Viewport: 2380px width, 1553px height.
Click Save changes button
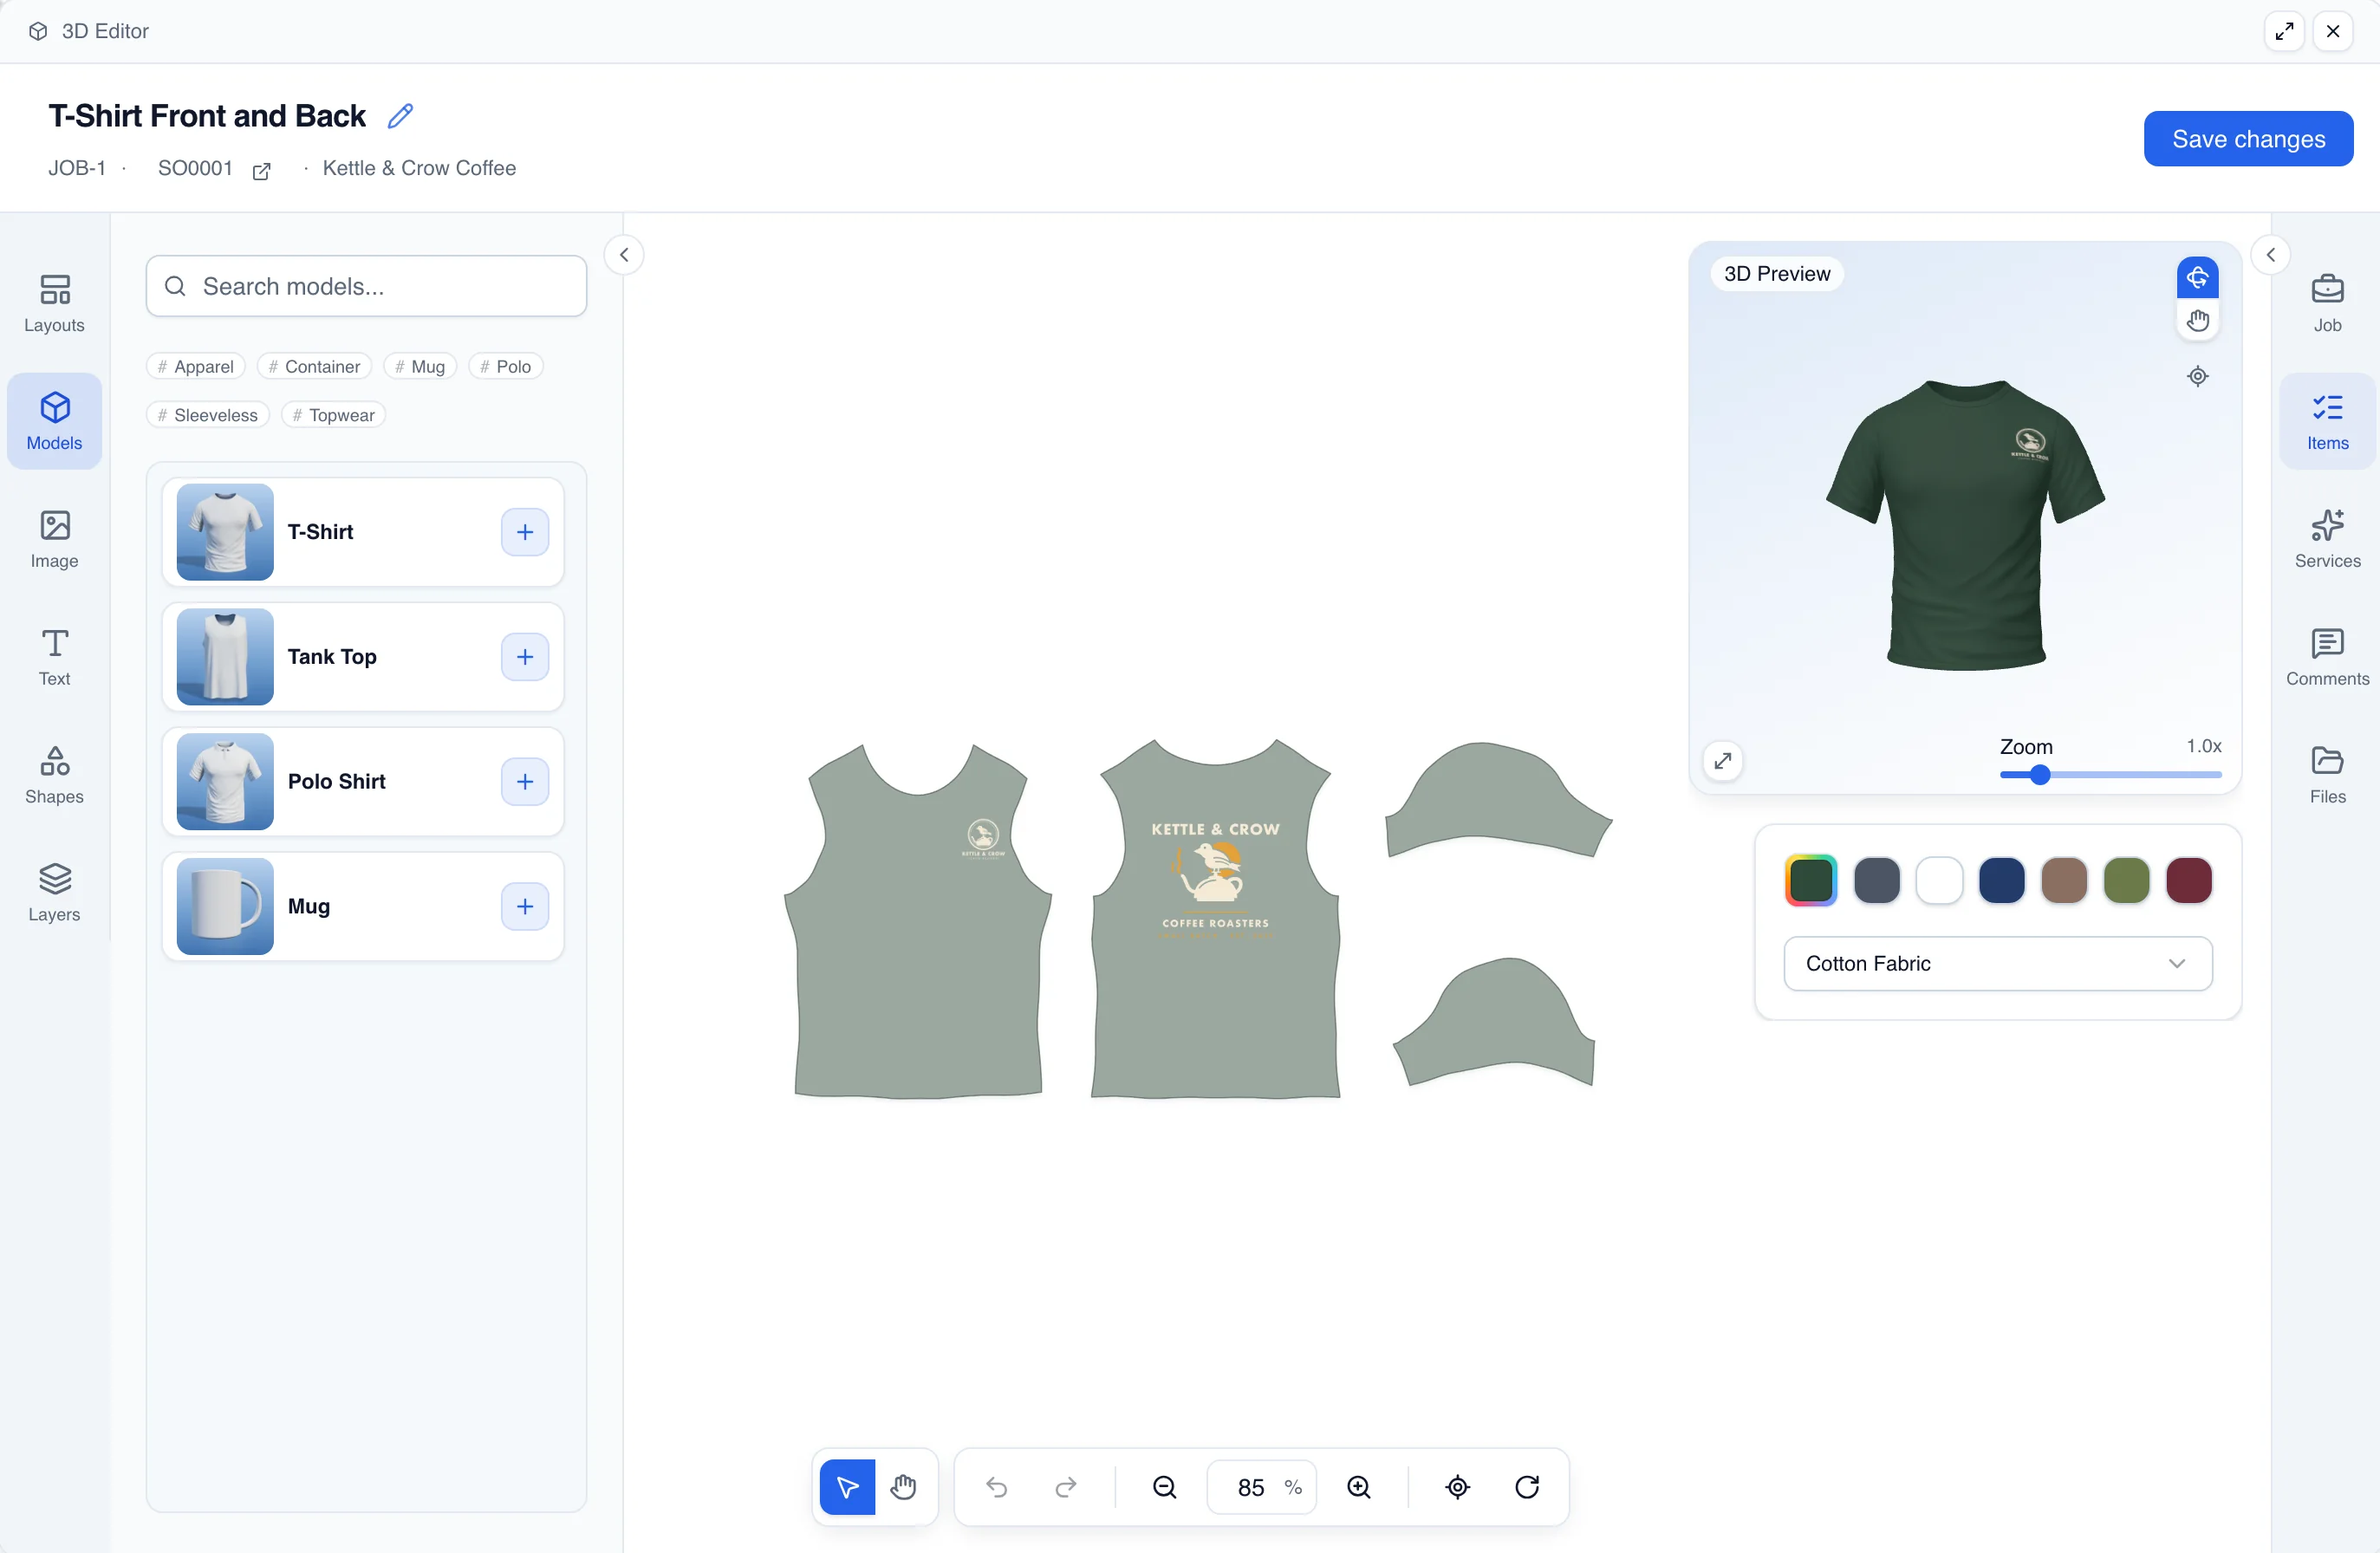tap(2248, 139)
